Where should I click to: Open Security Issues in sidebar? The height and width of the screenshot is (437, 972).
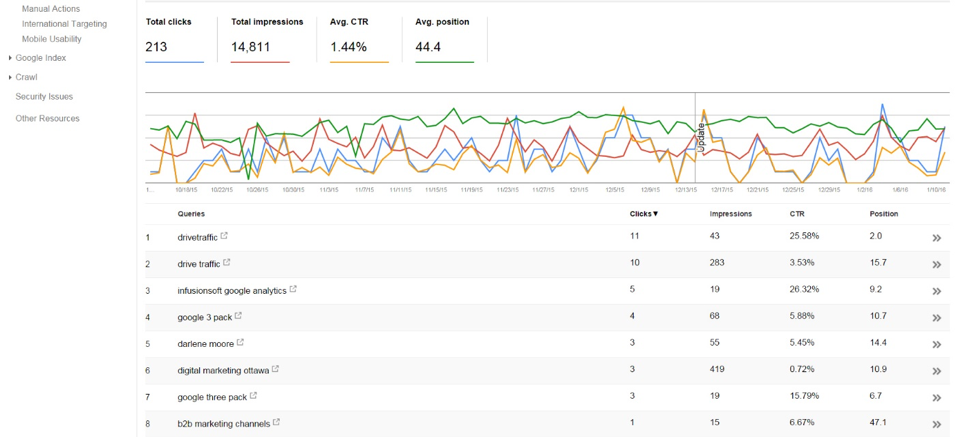pyautogui.click(x=44, y=97)
